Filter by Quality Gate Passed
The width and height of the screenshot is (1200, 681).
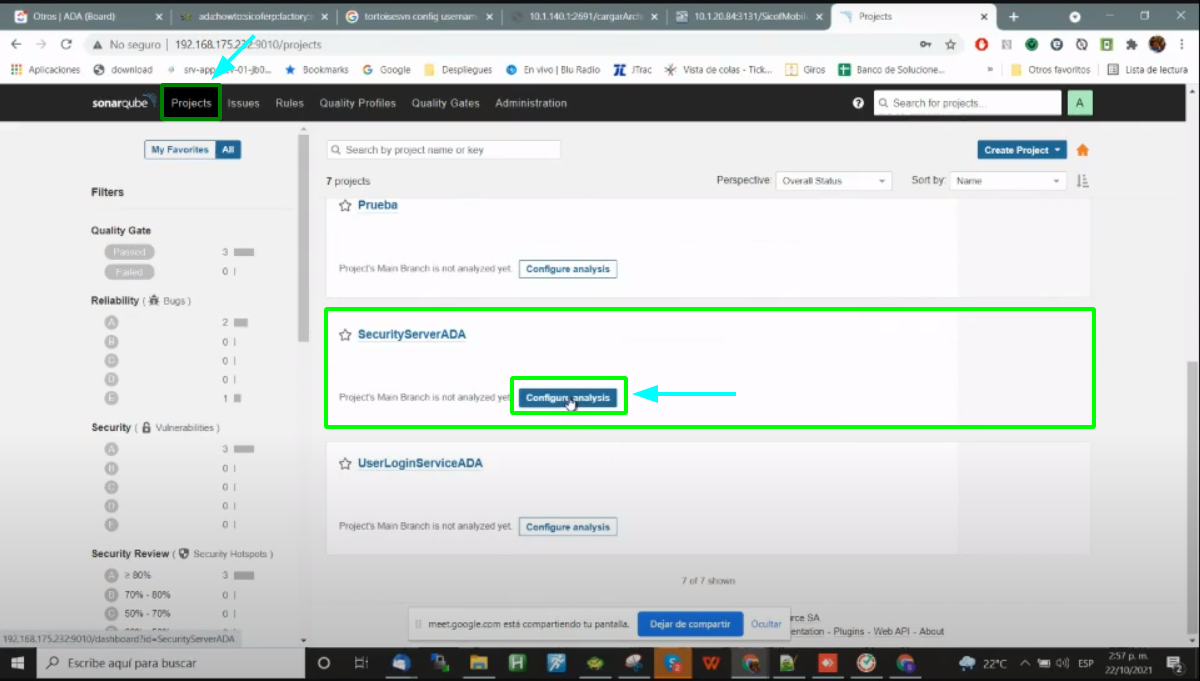coord(129,252)
